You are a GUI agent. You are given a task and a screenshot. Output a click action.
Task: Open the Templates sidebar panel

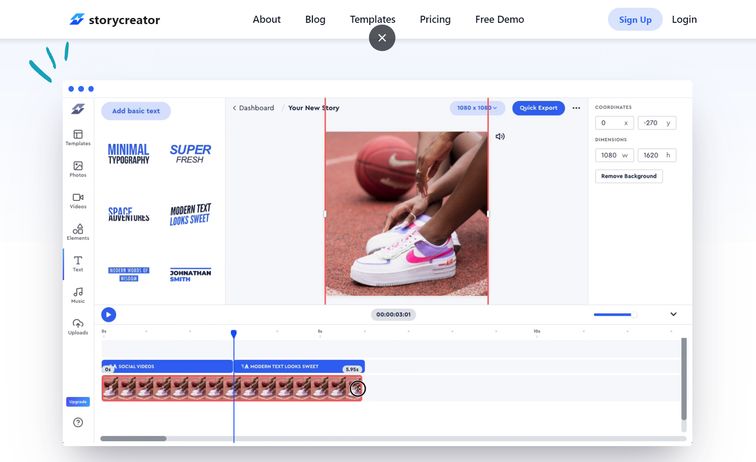pyautogui.click(x=78, y=137)
